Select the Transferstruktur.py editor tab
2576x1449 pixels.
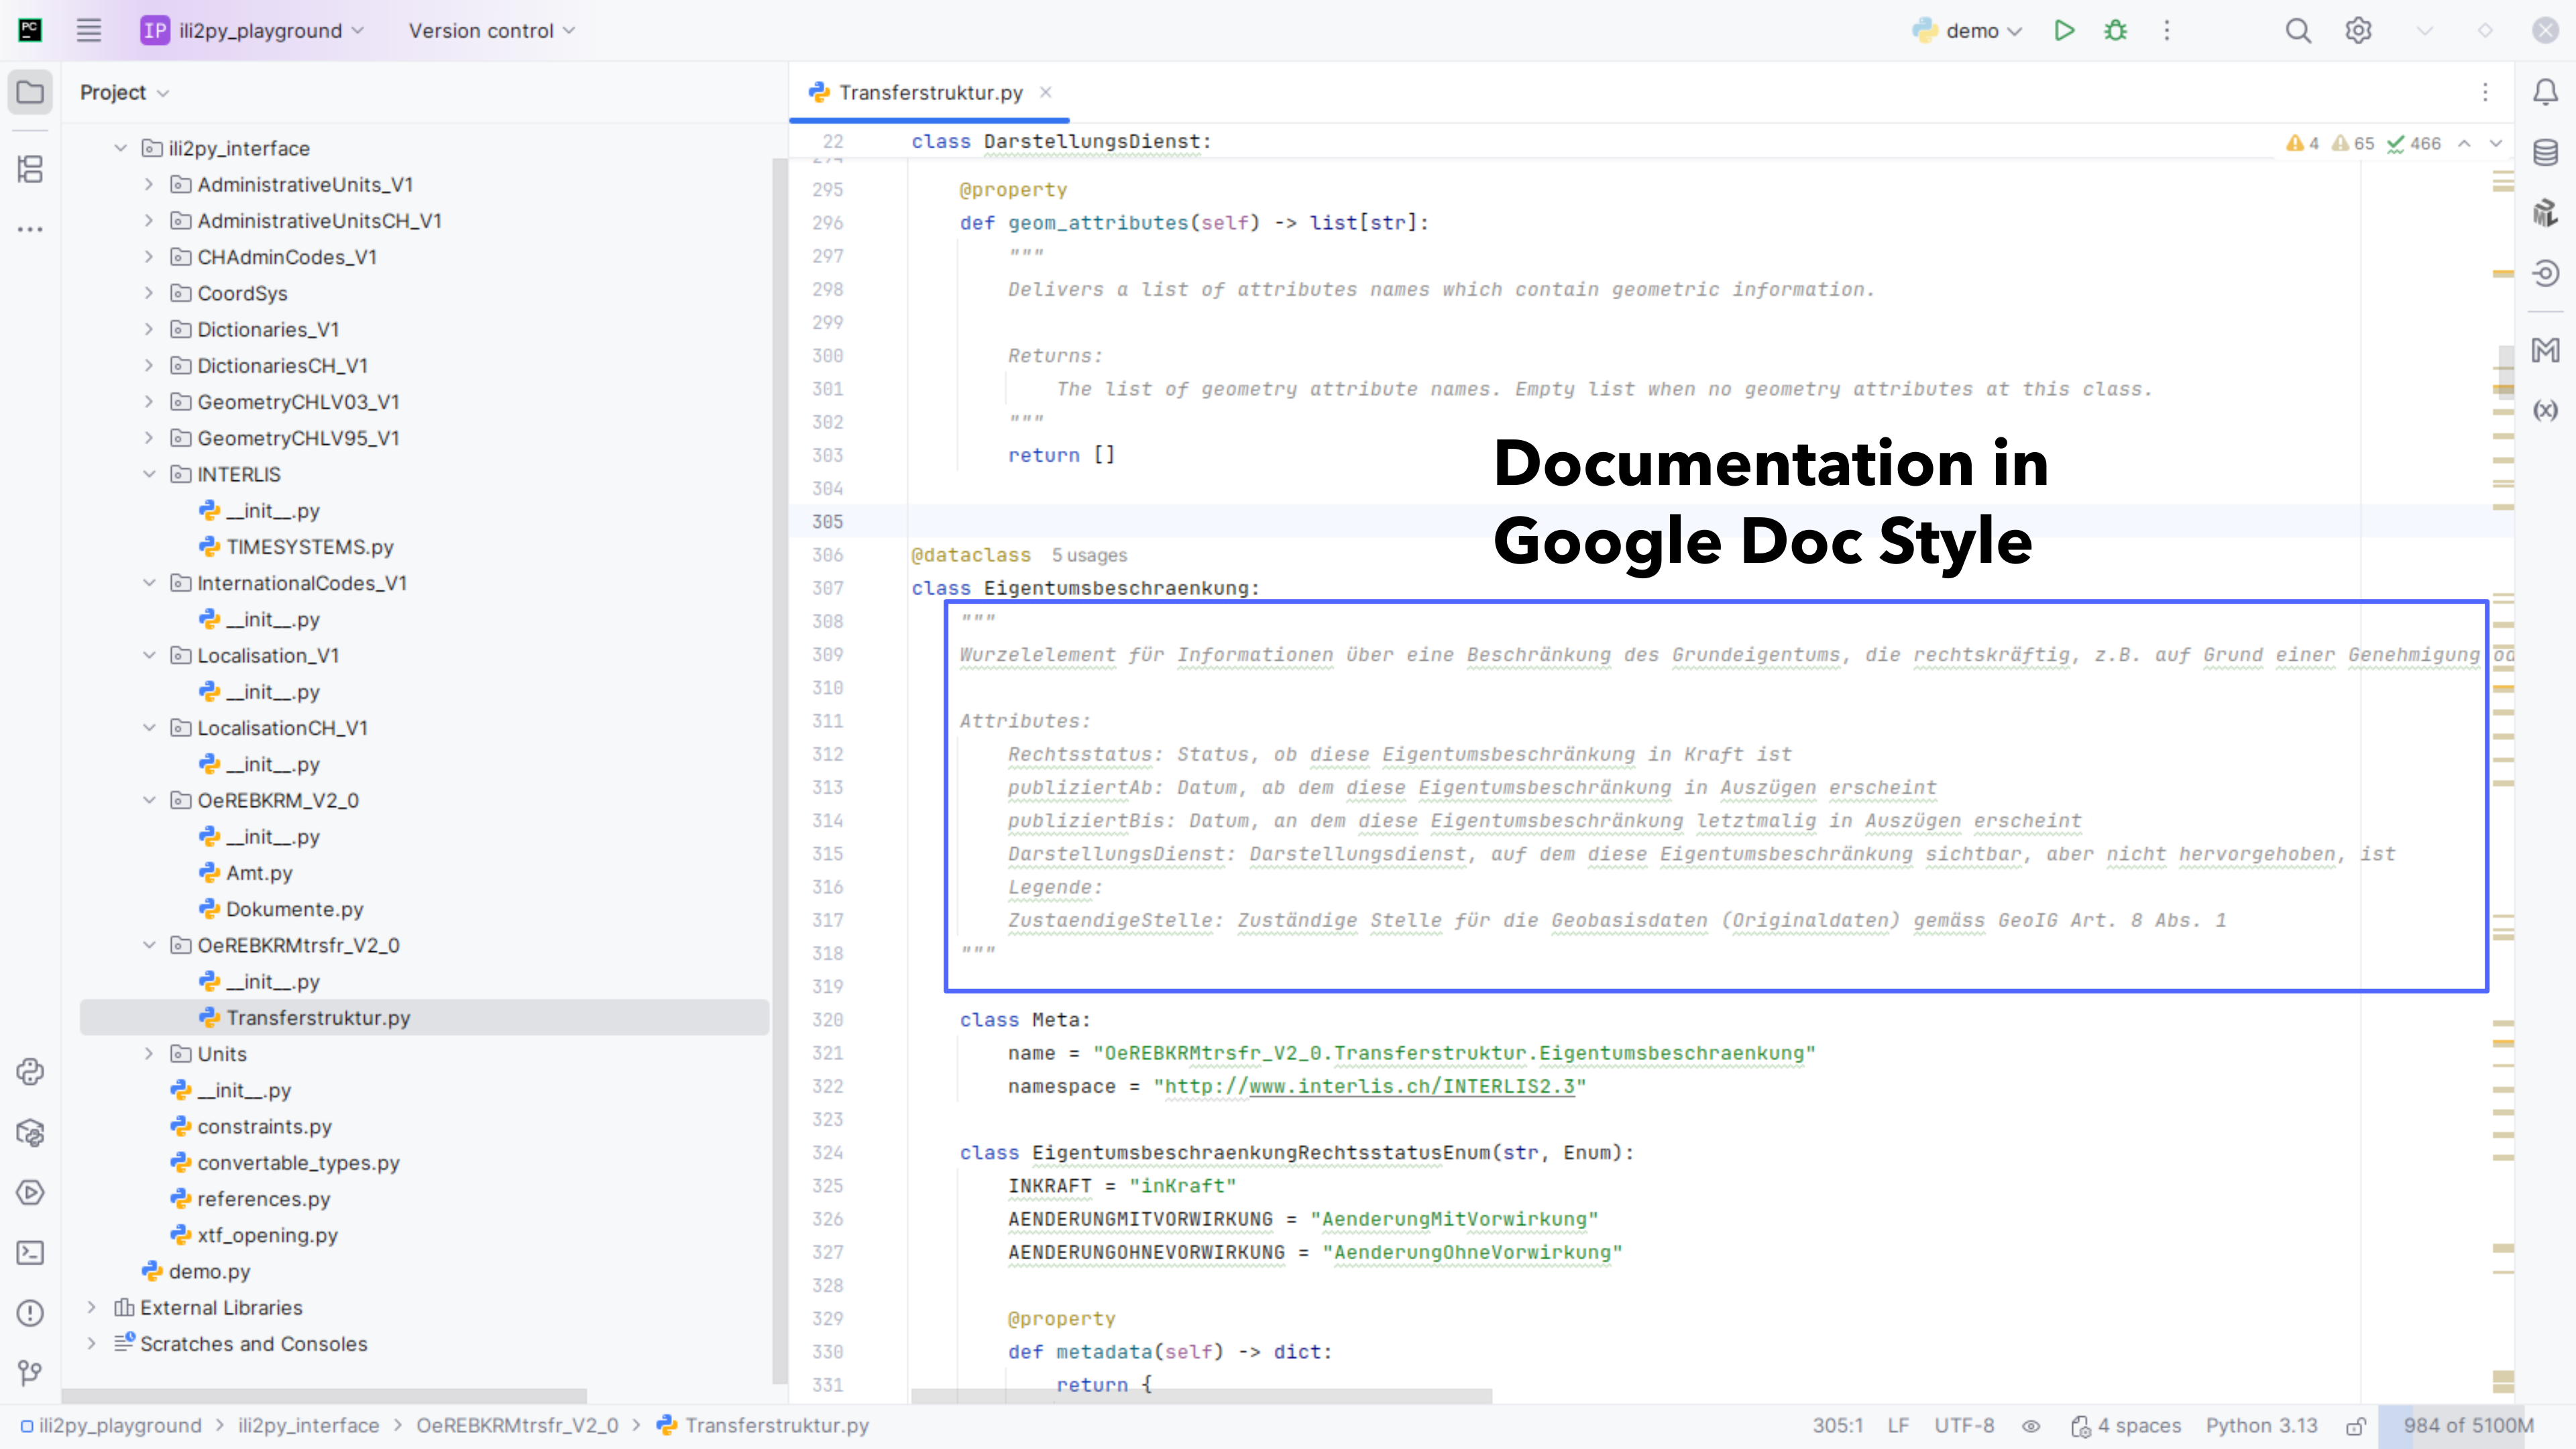[x=929, y=92]
